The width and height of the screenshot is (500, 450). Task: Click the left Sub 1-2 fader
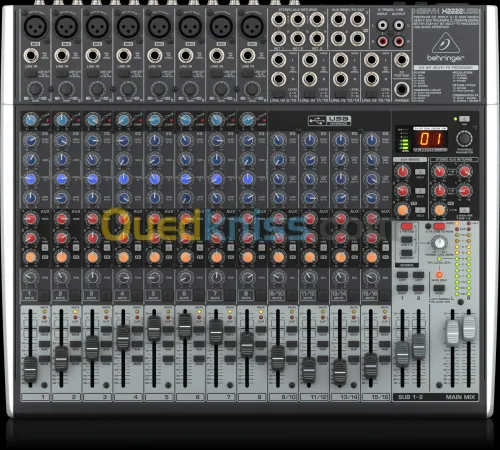click(x=402, y=354)
